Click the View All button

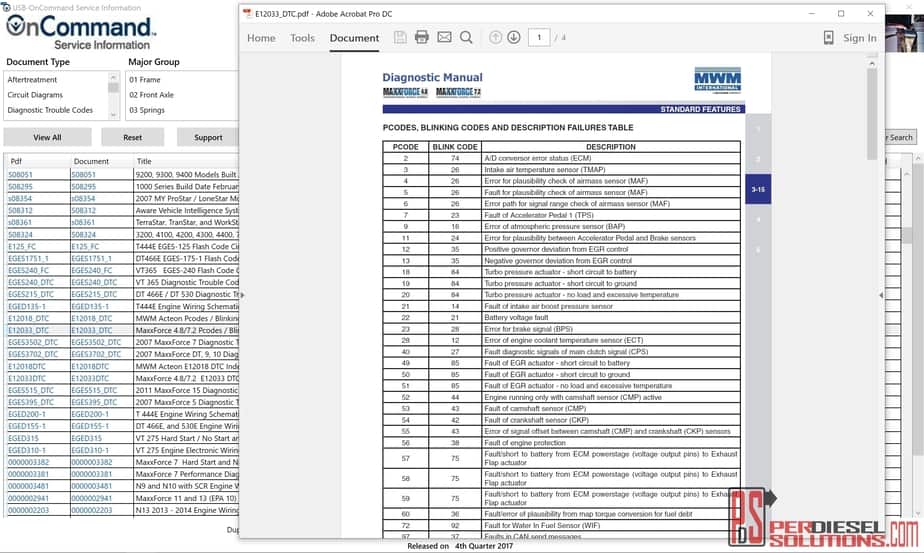coord(47,137)
